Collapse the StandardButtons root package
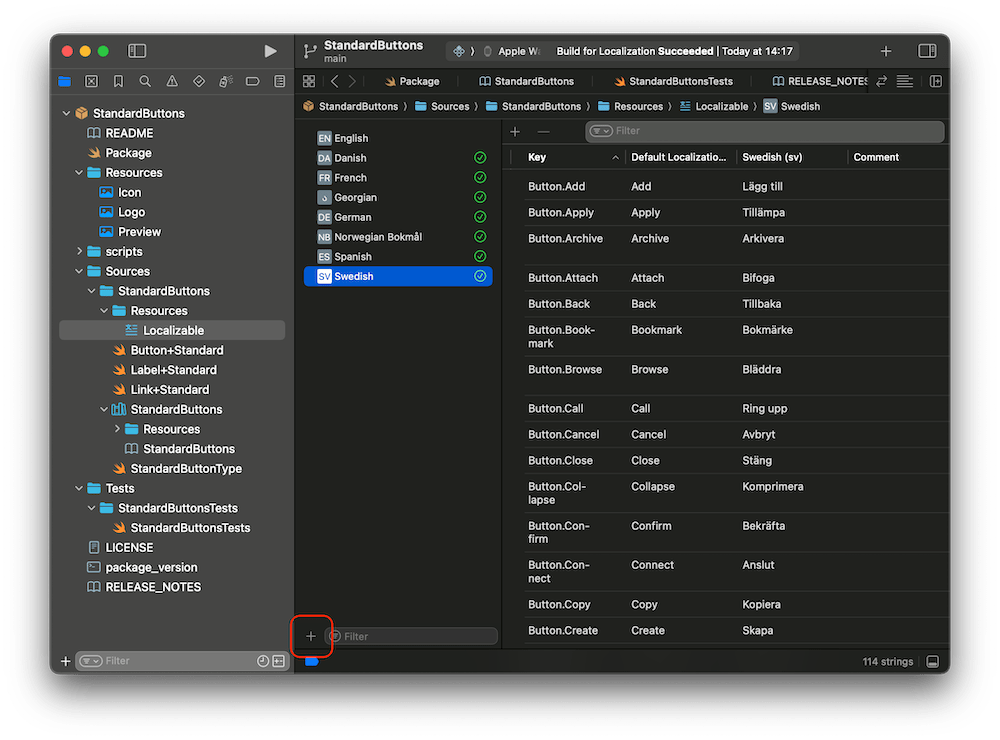The image size is (1000, 740). [66, 114]
